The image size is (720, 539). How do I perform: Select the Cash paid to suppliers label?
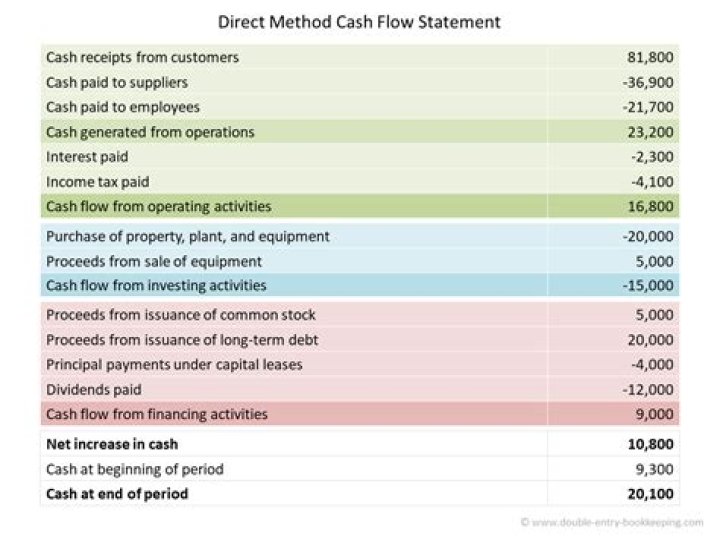(117, 82)
